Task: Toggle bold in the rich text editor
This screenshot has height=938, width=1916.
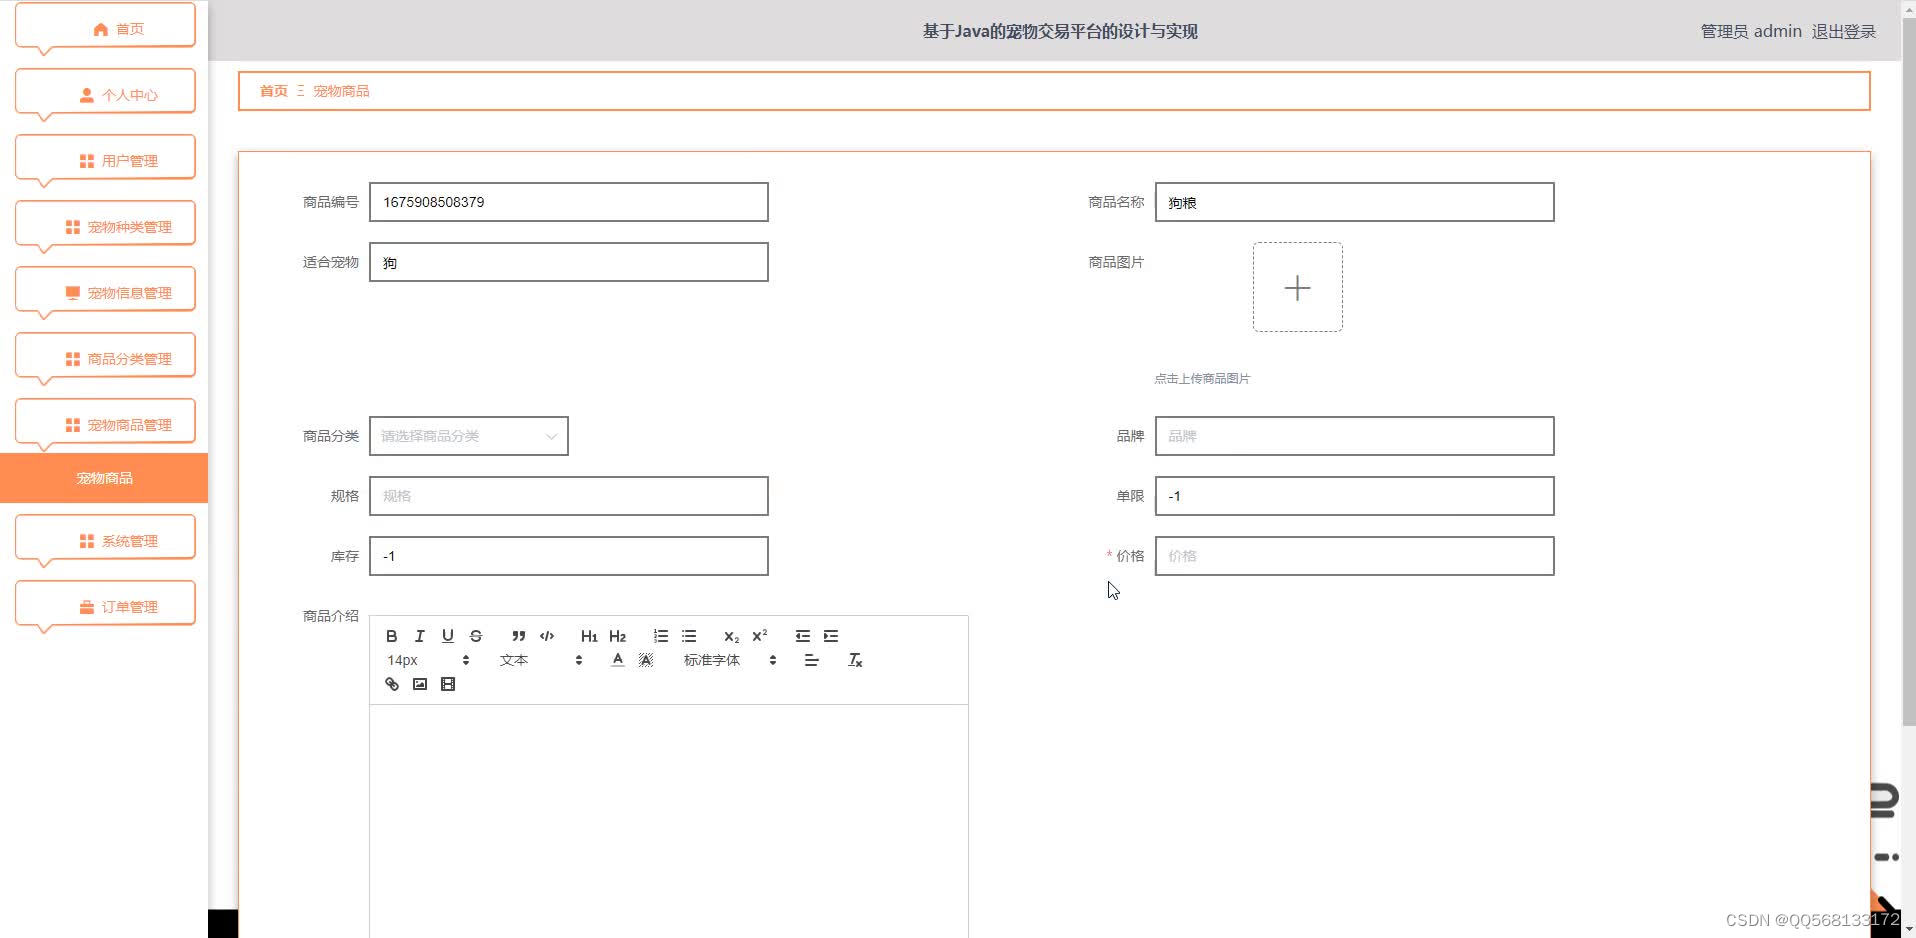Action: [392, 636]
